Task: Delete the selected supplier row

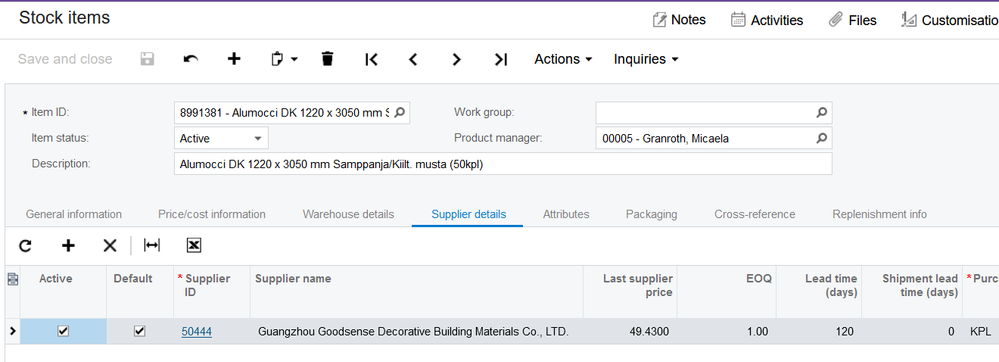Action: tap(110, 245)
